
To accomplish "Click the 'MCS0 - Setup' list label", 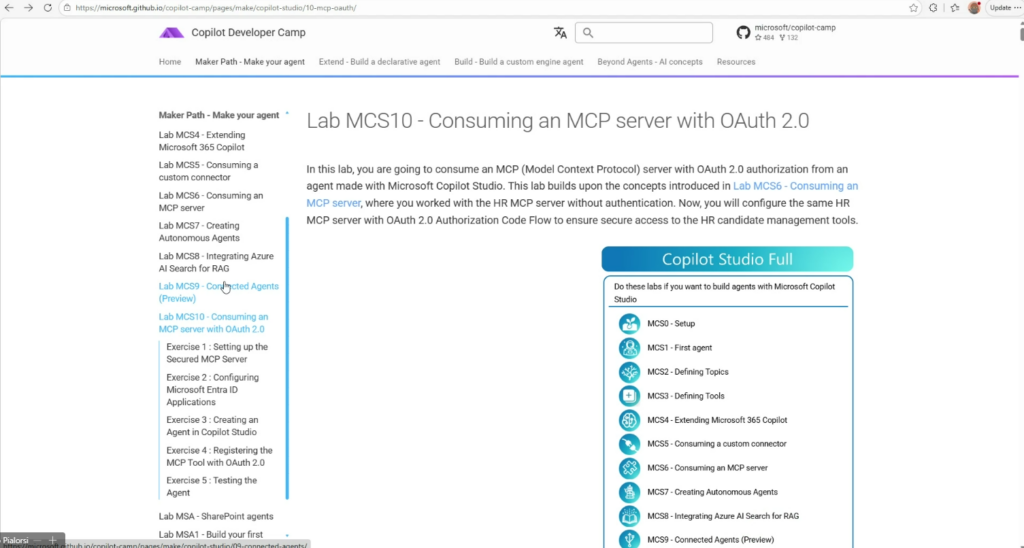I will point(671,324).
